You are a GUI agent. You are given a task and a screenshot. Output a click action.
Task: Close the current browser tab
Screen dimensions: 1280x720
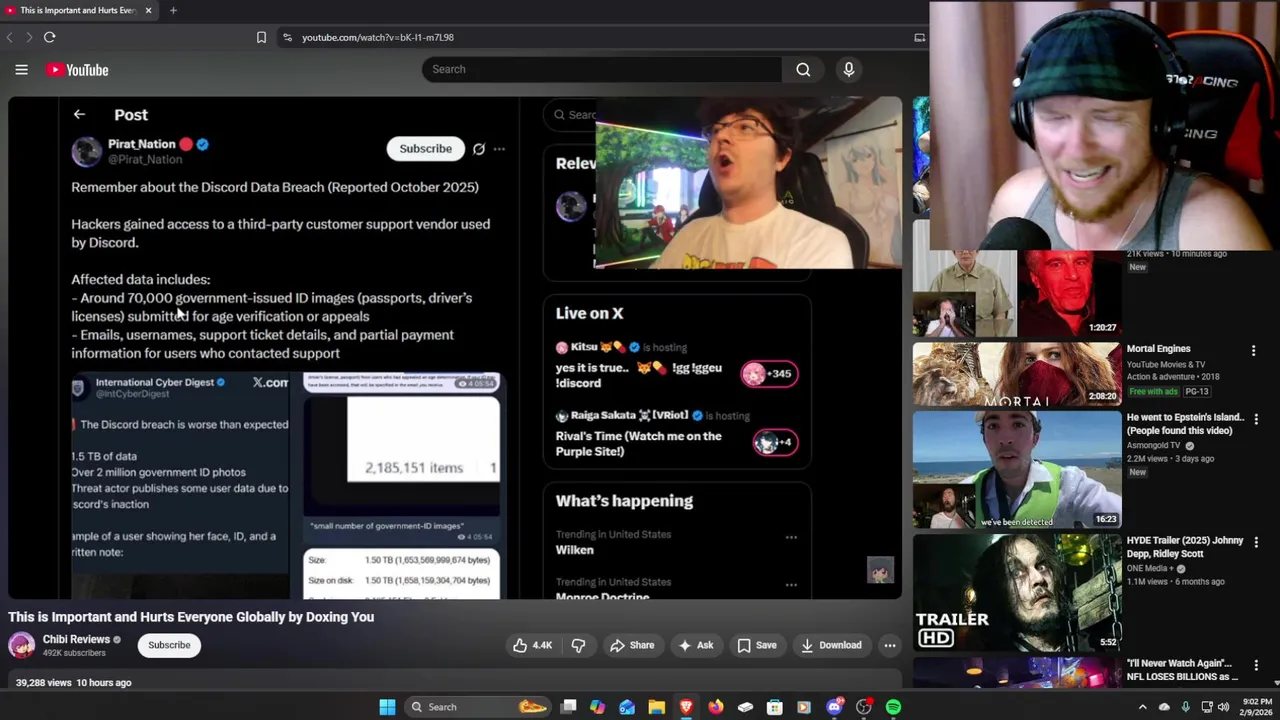click(148, 10)
